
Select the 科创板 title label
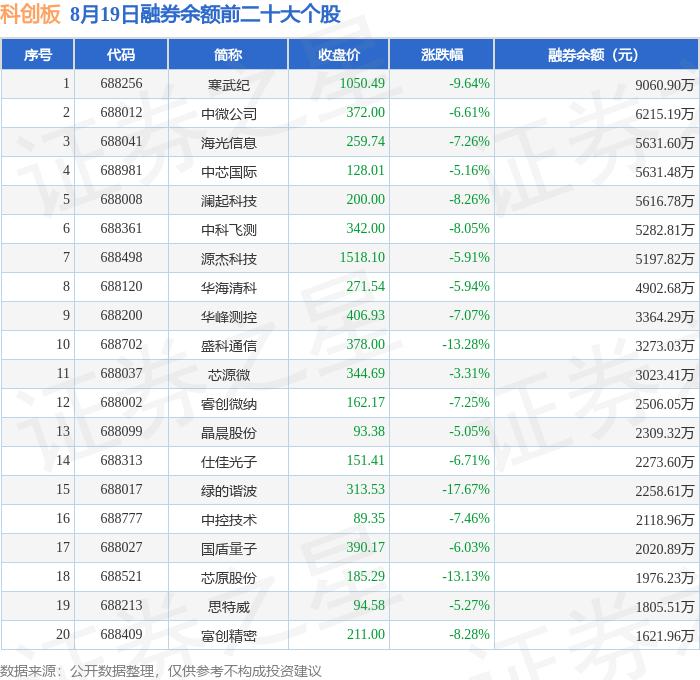(x=30, y=14)
